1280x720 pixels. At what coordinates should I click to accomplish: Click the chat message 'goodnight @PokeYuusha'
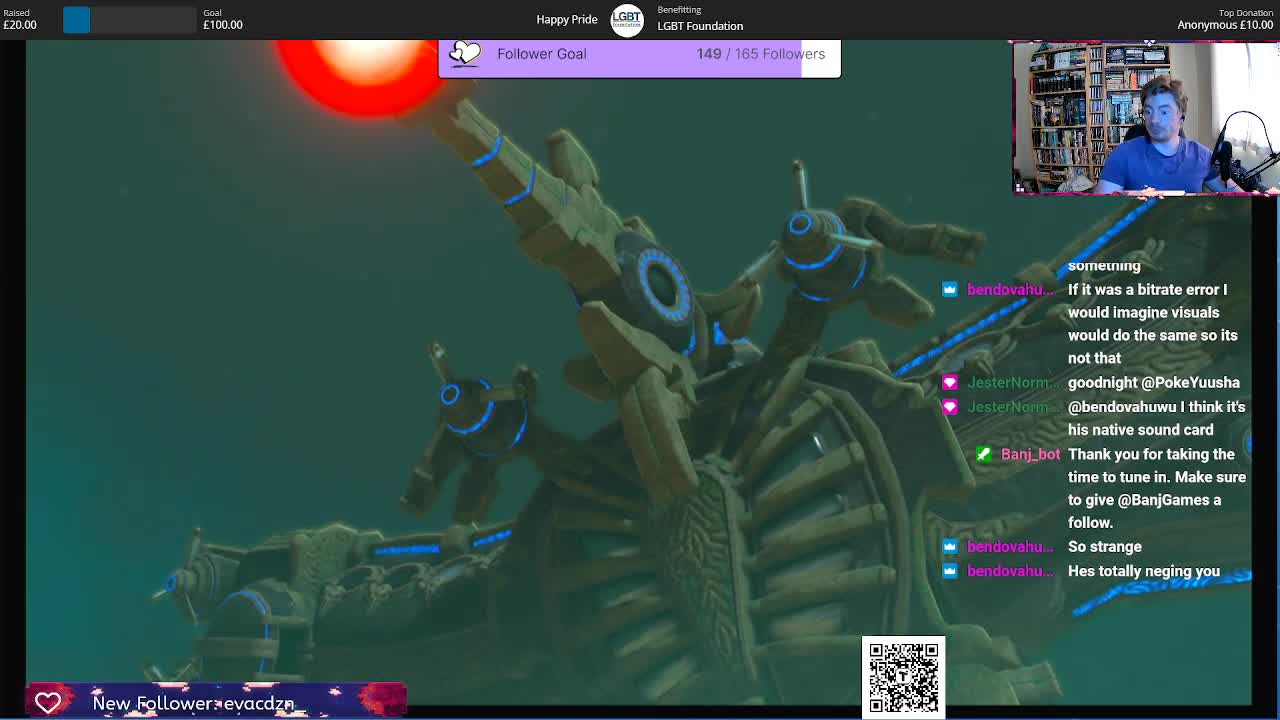coord(1154,383)
